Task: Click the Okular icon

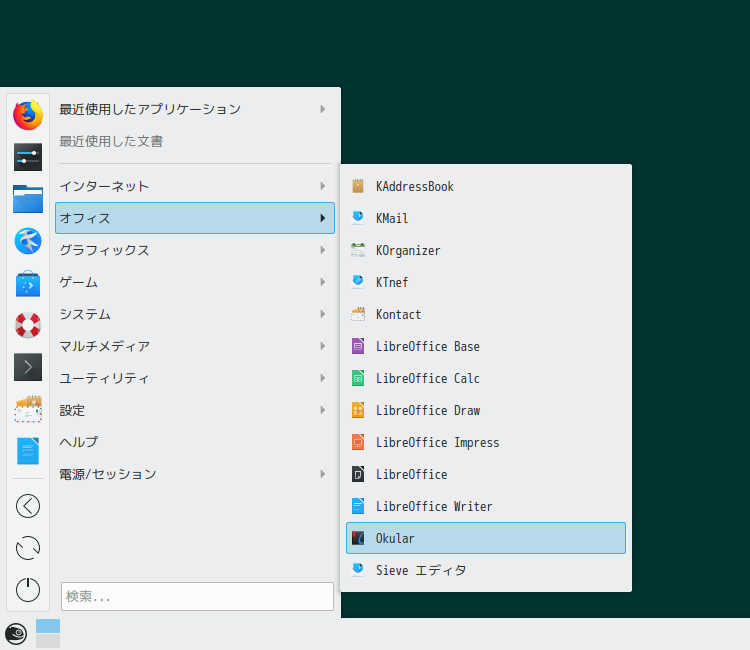Action: (358, 538)
